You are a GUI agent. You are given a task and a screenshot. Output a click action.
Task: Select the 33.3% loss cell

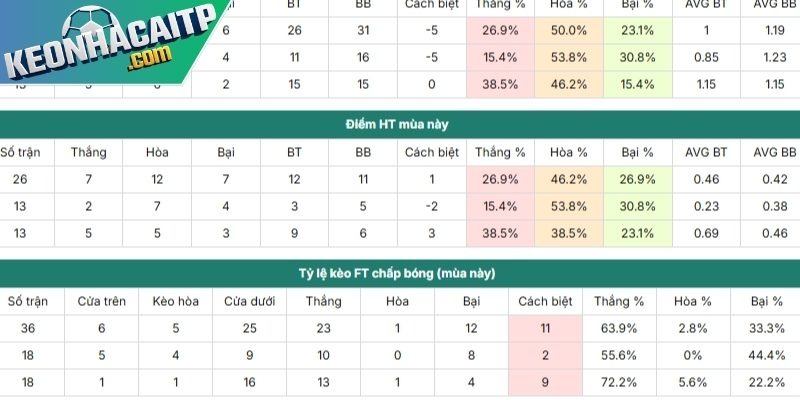point(766,328)
